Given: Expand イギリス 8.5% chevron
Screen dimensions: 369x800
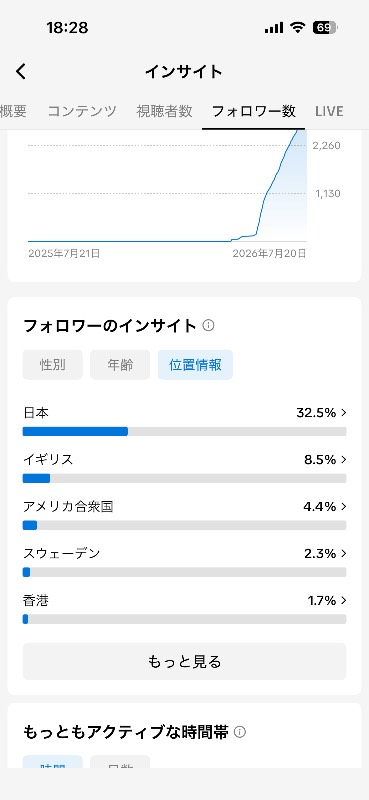Looking at the screenshot, I should click(x=343, y=460).
